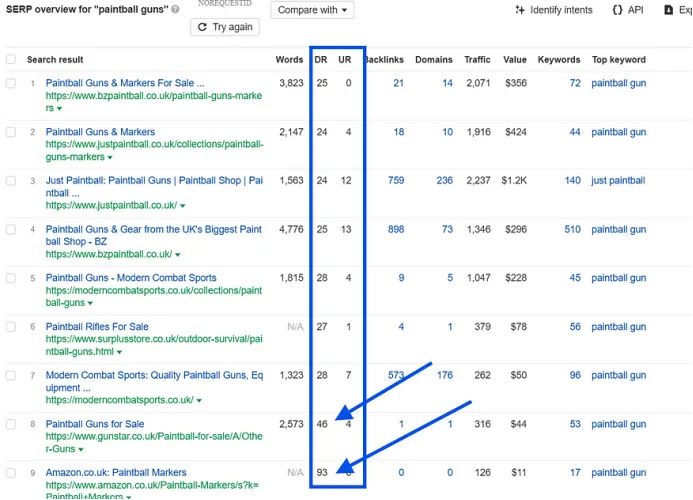The image size is (693, 500).
Task: Click keywords count 510 in result 4
Action: [572, 229]
